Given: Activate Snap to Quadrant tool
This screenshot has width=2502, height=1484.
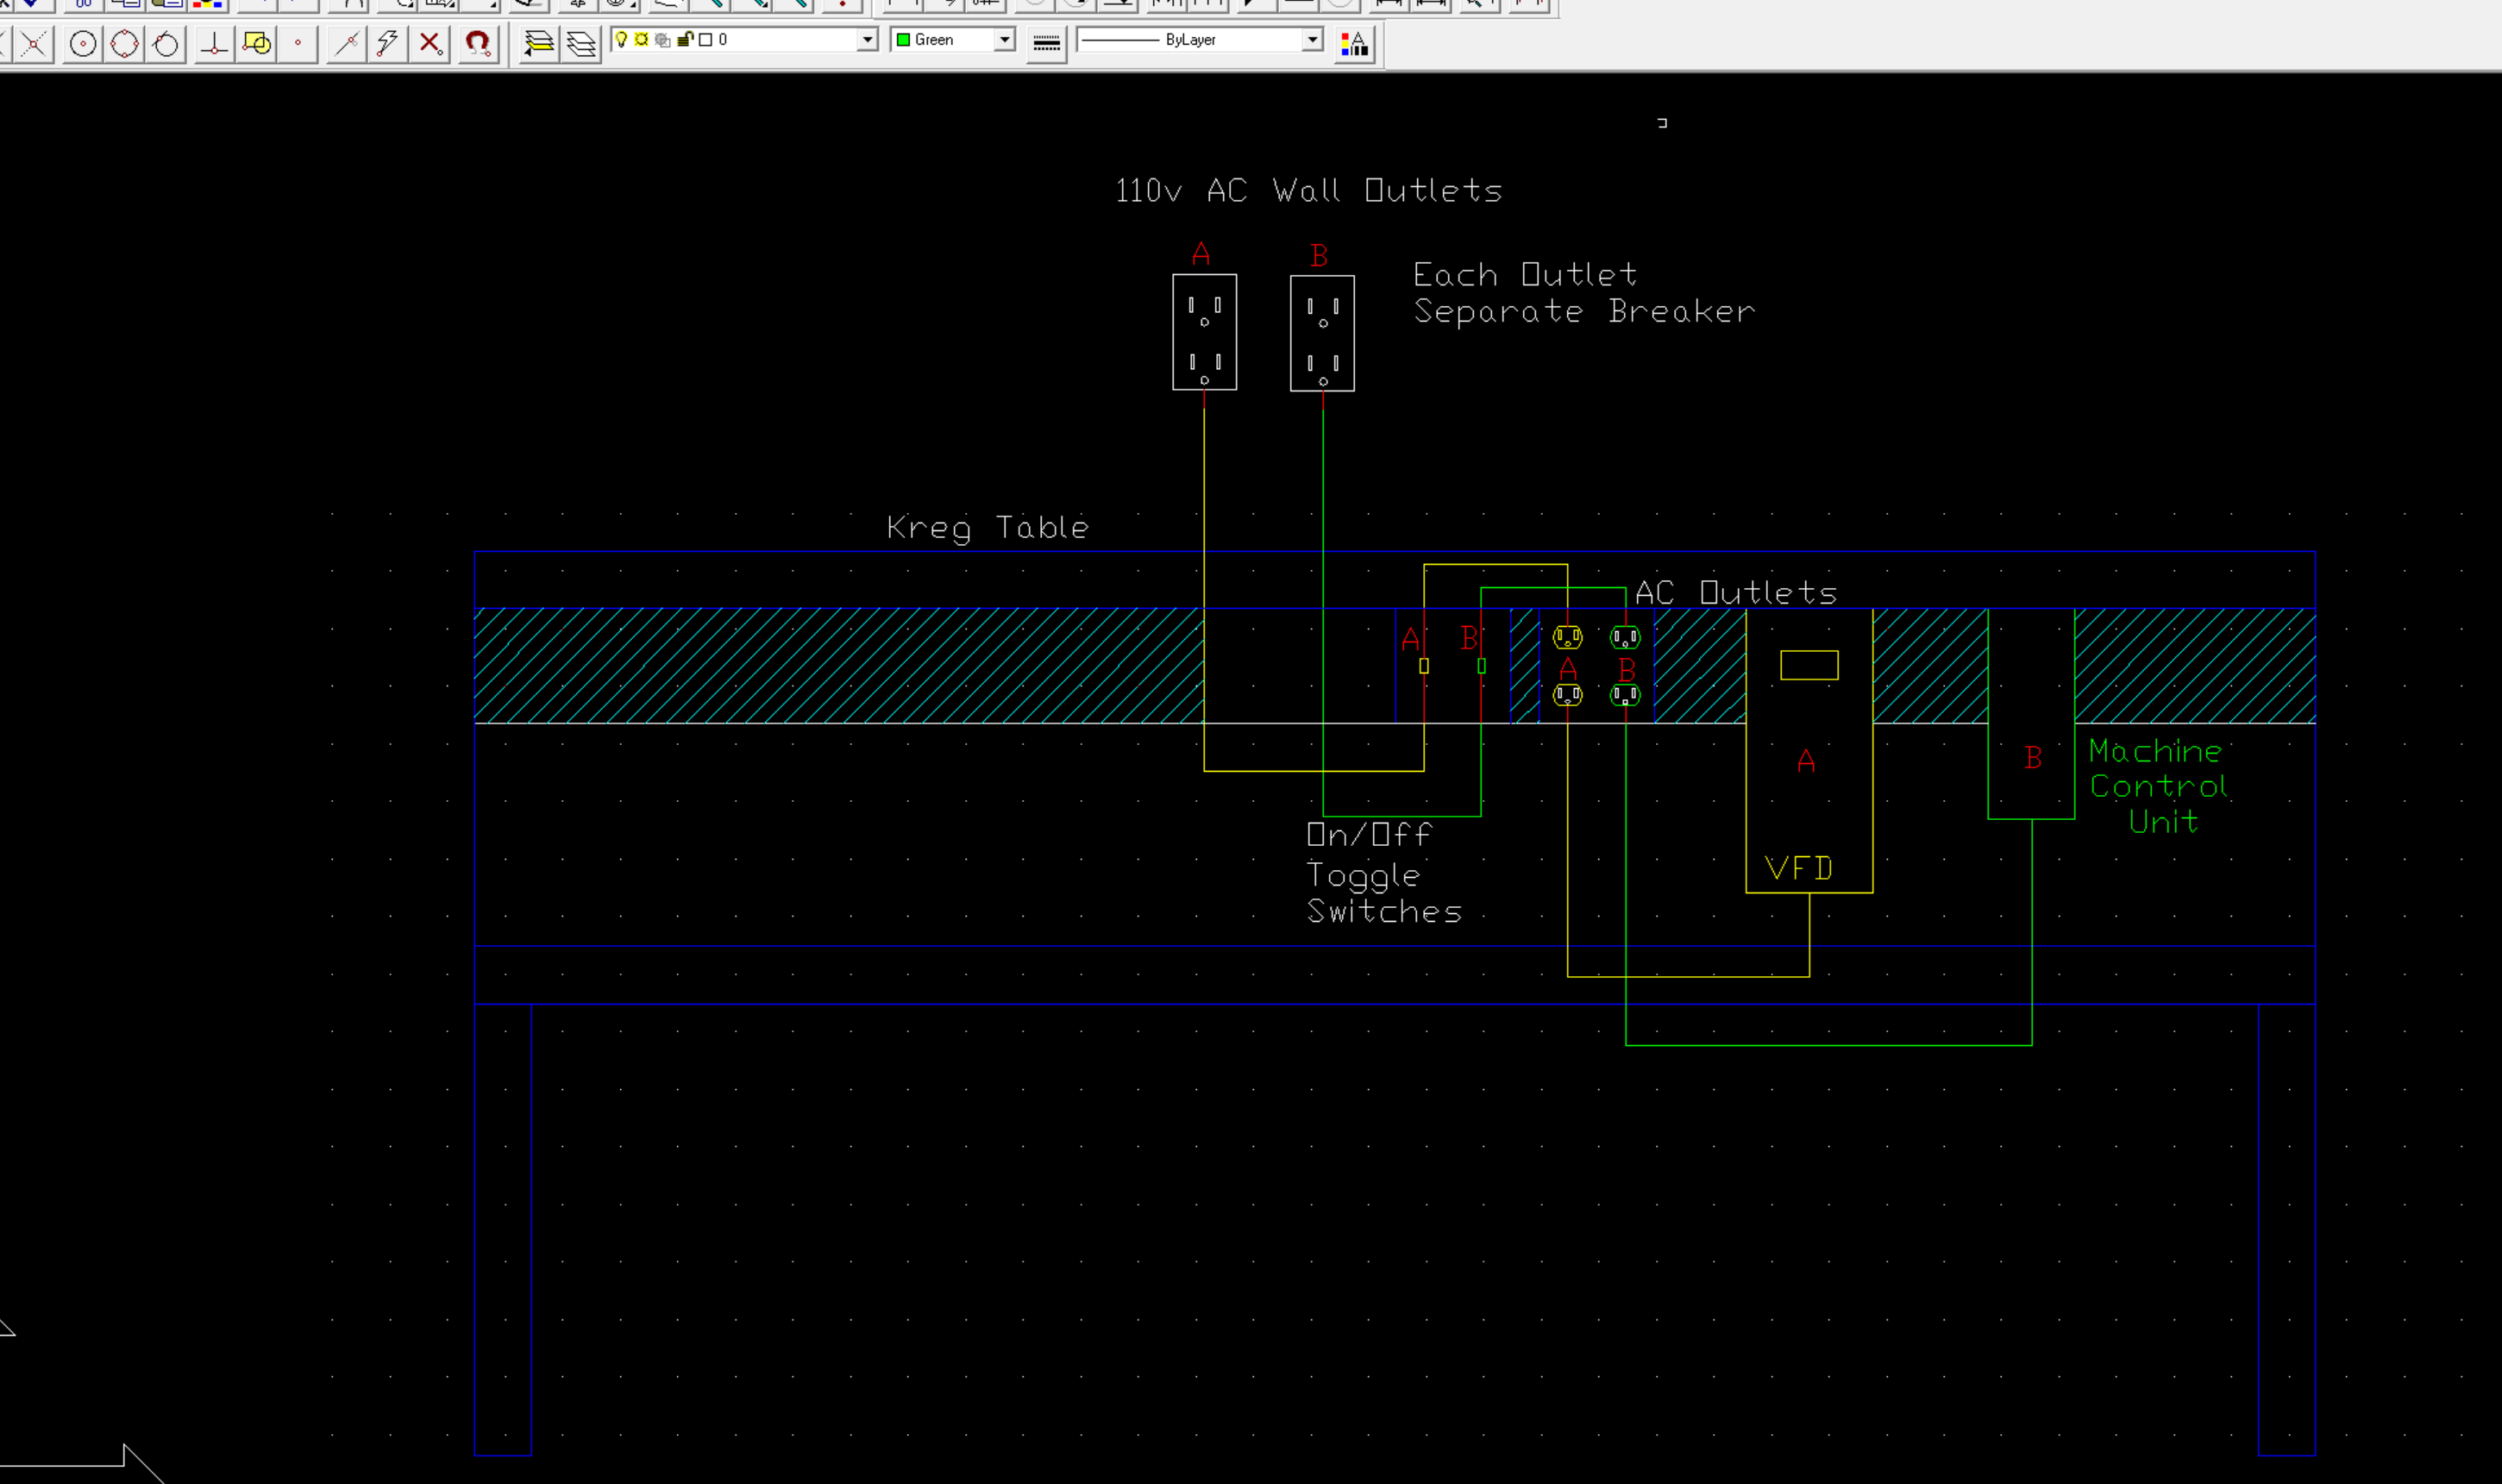Looking at the screenshot, I should (x=125, y=44).
